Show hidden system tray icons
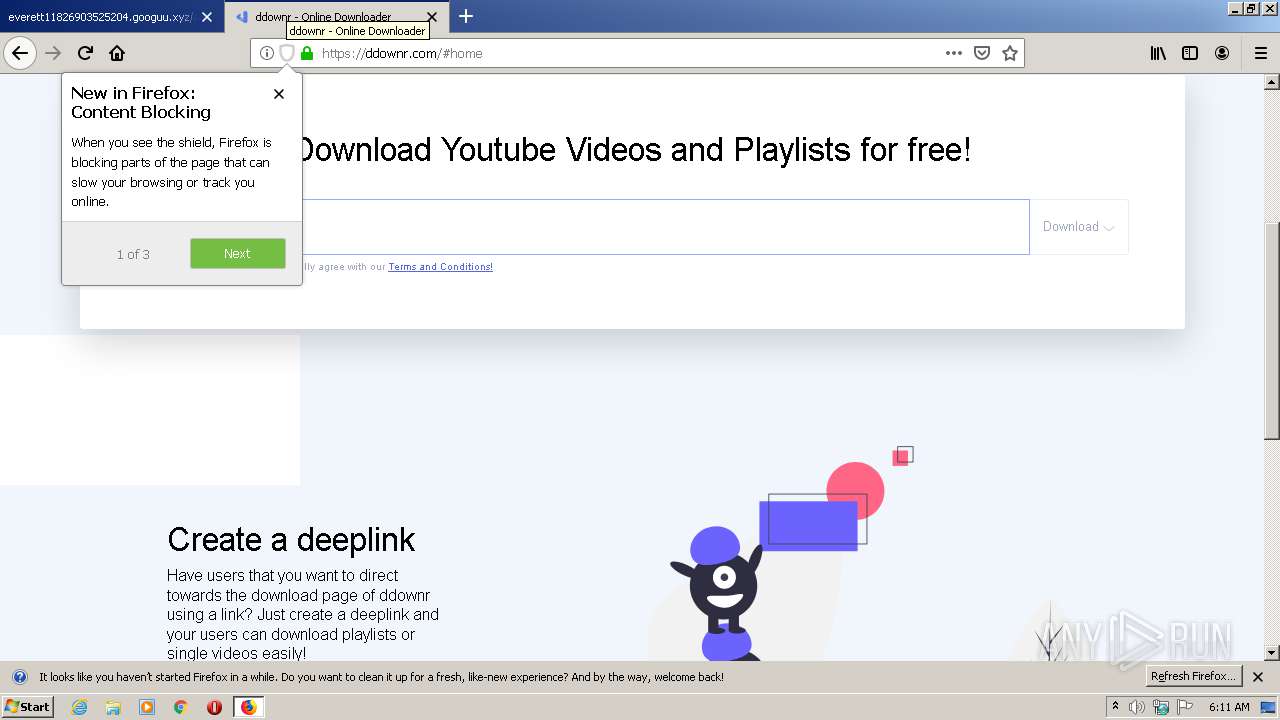 [1116, 707]
